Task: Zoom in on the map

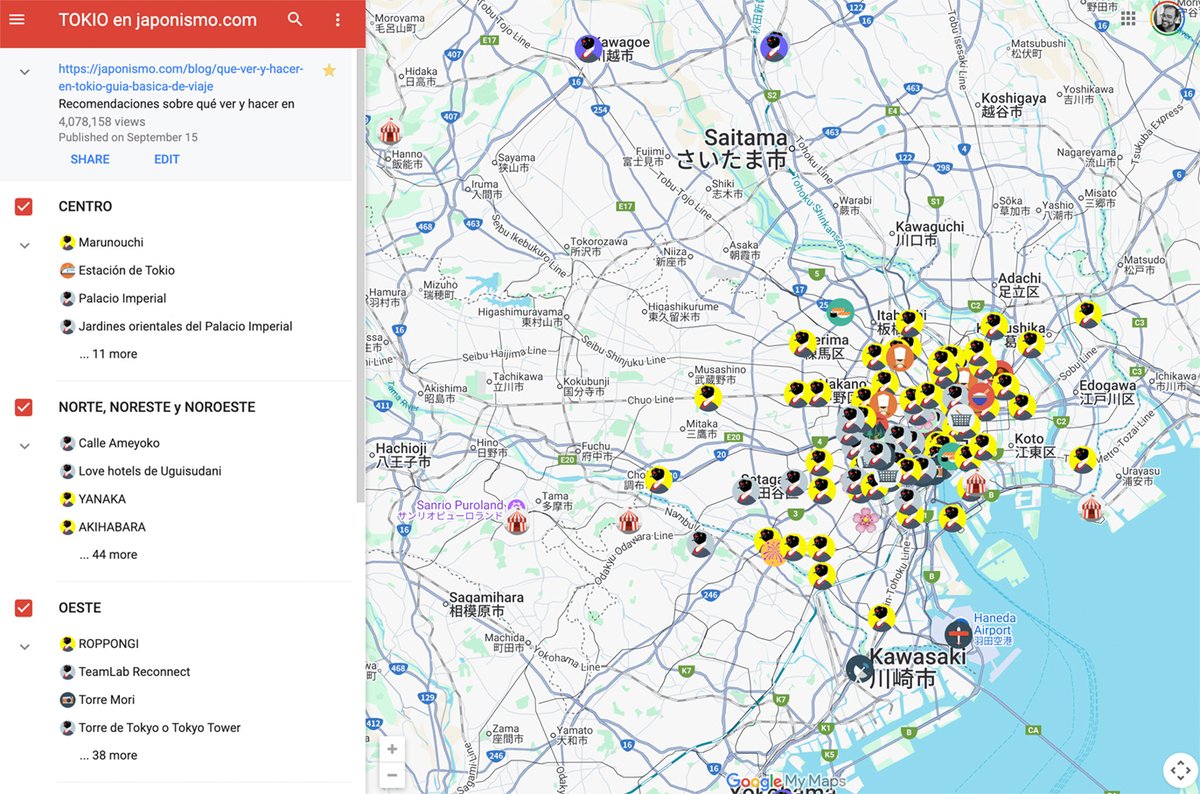Action: click(392, 749)
